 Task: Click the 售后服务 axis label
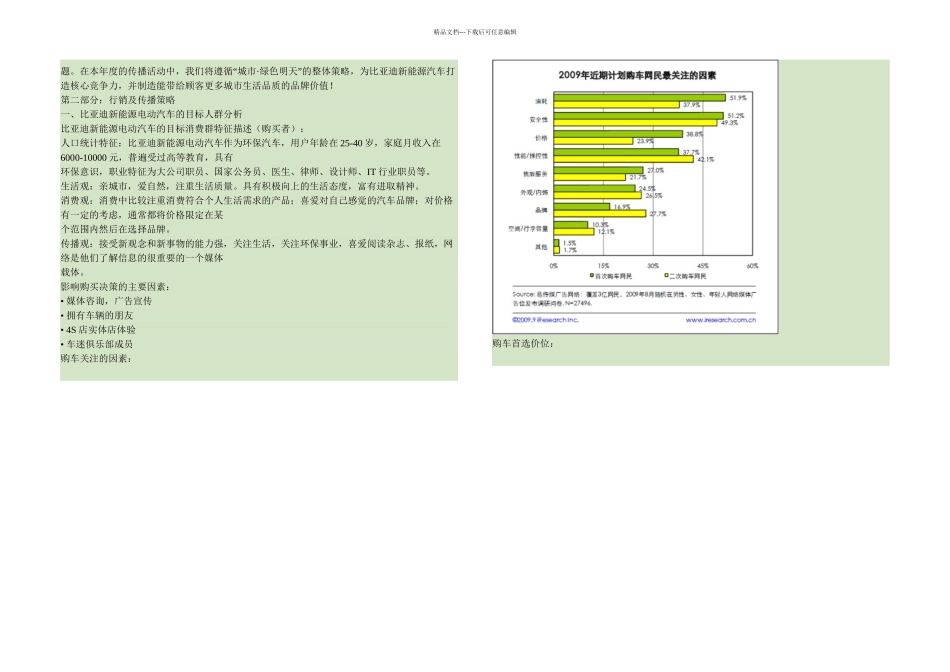[536, 174]
